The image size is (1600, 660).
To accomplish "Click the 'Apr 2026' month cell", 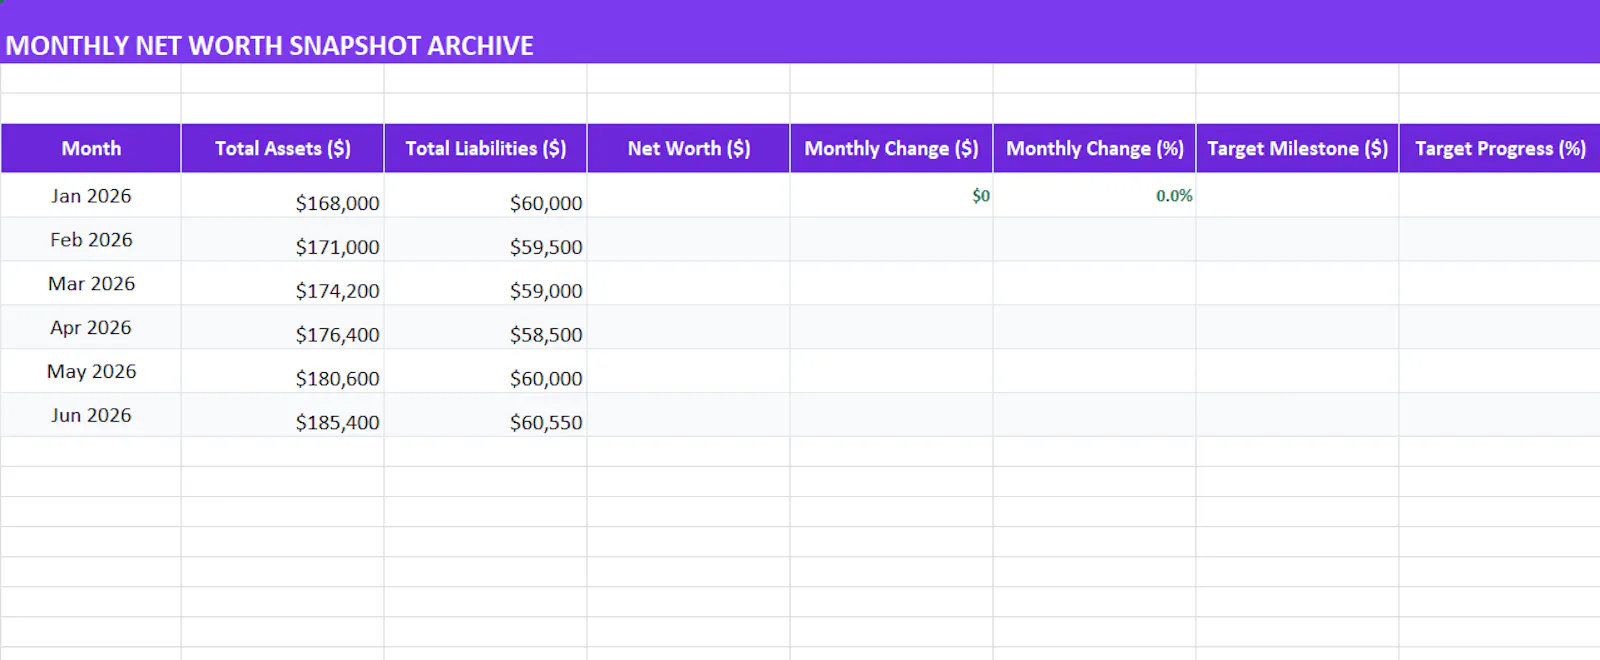I will point(91,328).
